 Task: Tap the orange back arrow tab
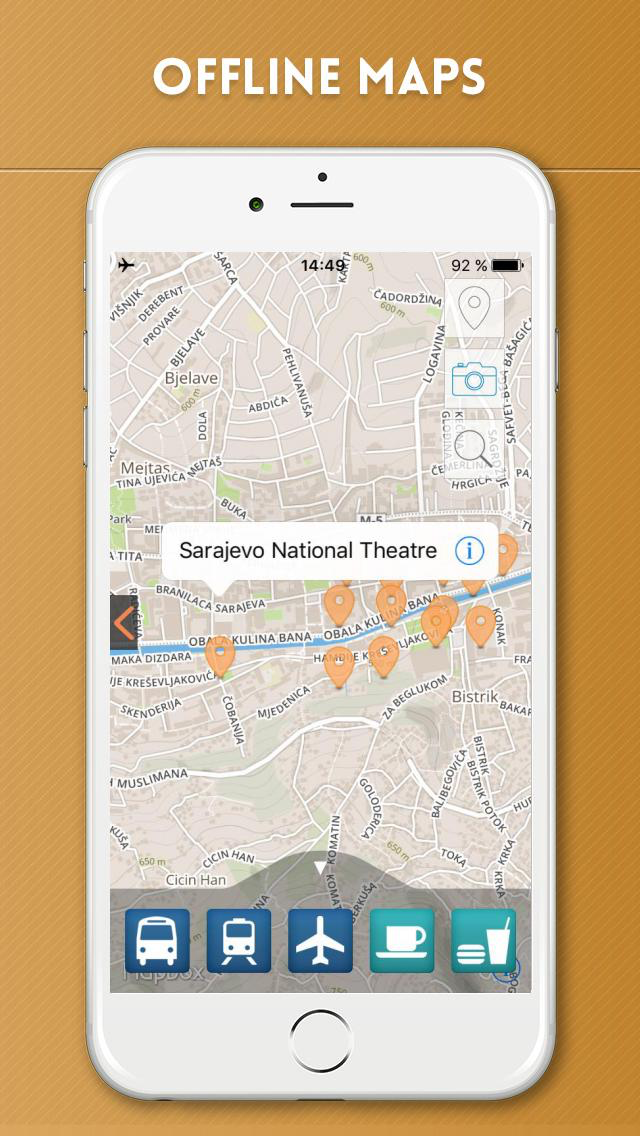tap(124, 623)
